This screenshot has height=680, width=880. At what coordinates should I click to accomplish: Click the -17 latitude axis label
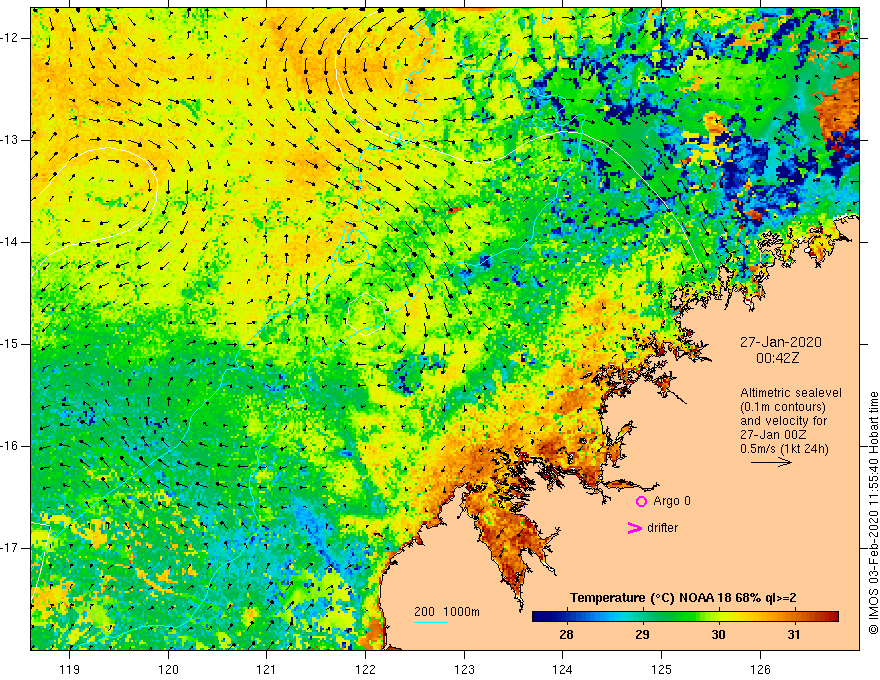[x=10, y=548]
